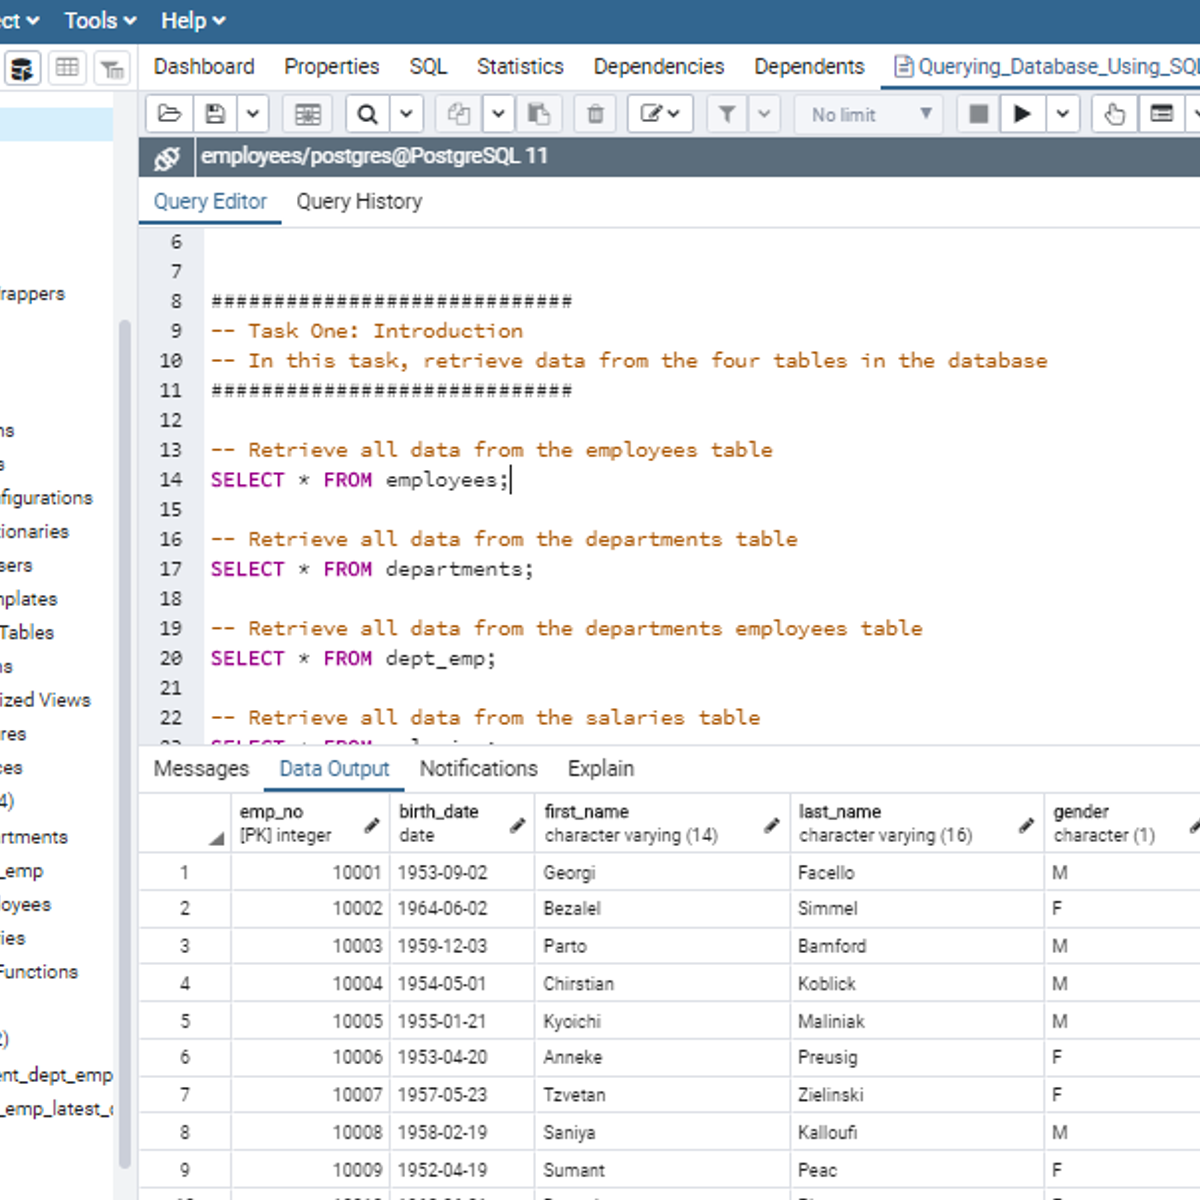
Task: Click the Save File floppy icon
Action: coord(215,114)
